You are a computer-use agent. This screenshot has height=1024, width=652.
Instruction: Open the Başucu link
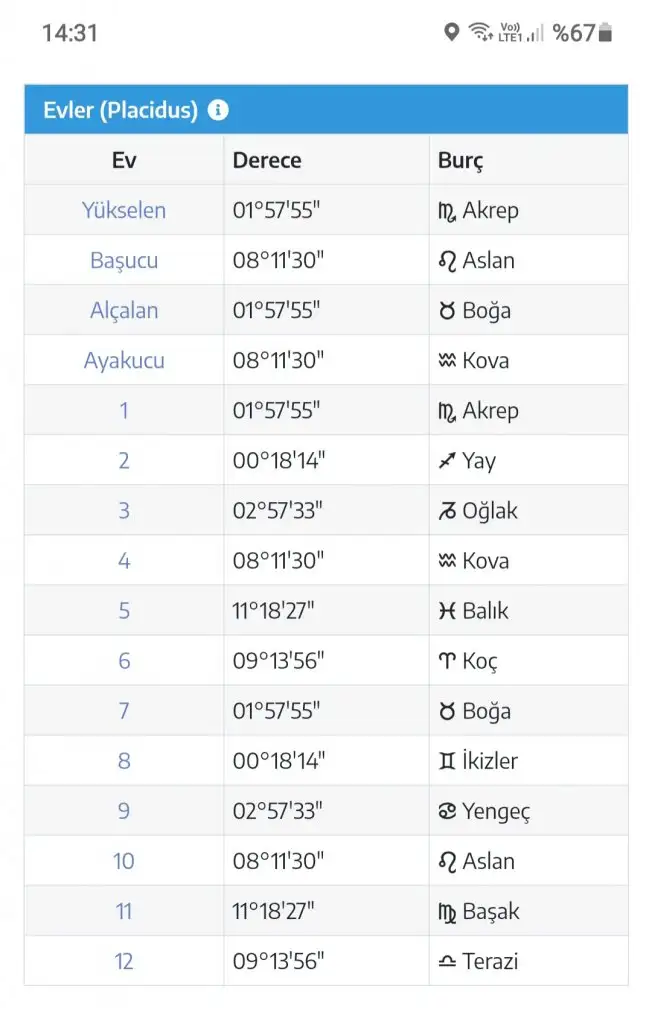pos(124,261)
